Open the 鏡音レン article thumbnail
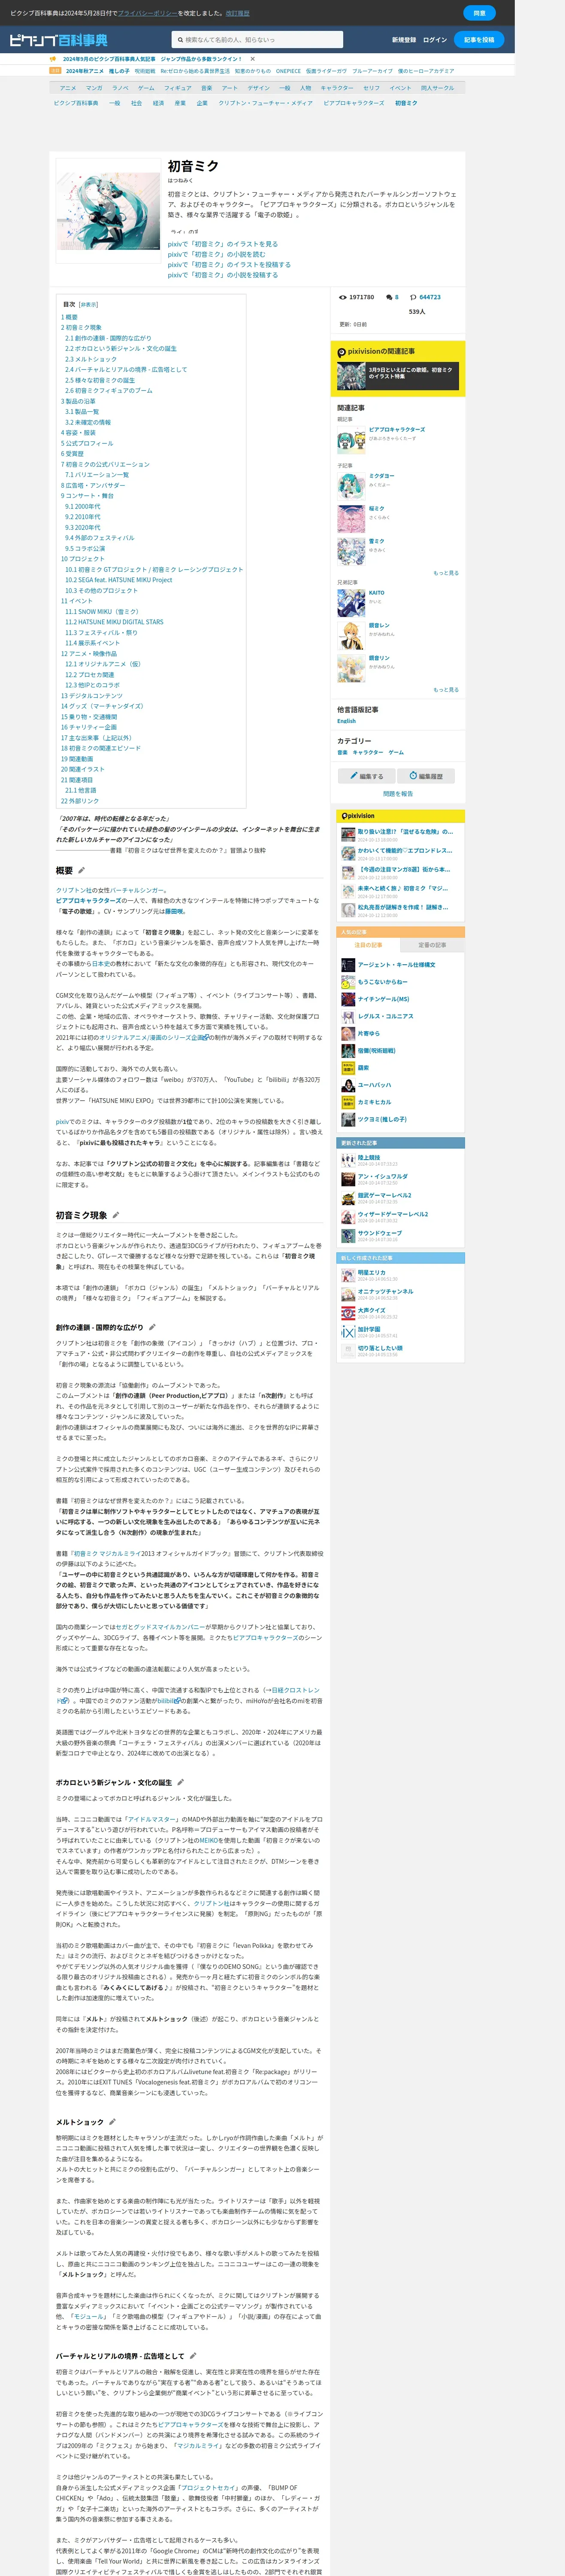565x2576 pixels. (x=350, y=635)
